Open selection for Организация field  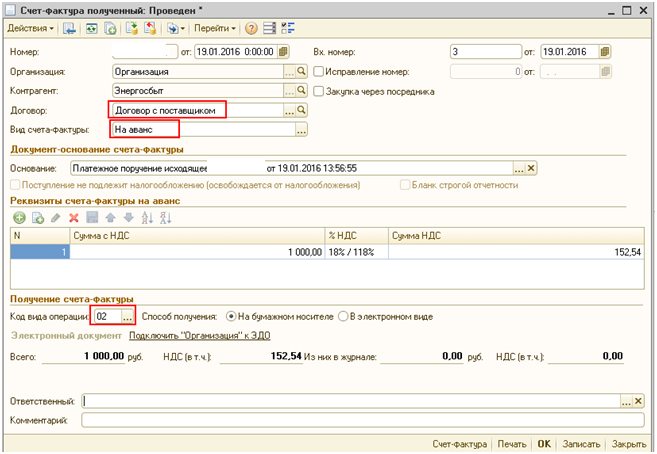290,72
